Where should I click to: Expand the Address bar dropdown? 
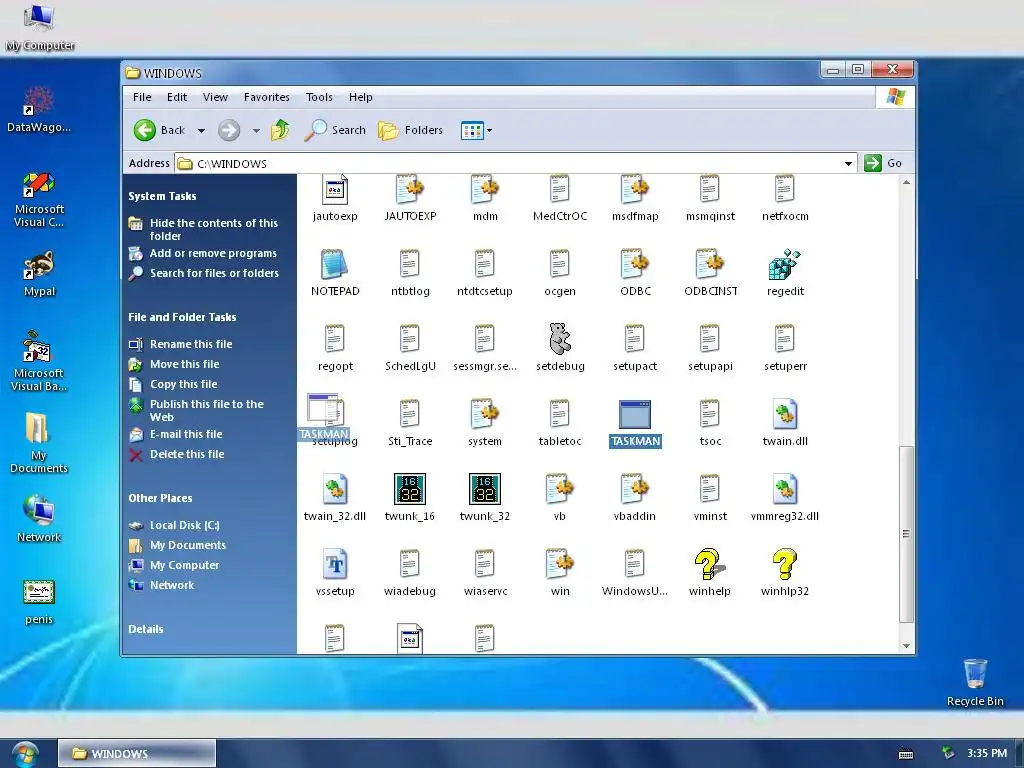(848, 163)
